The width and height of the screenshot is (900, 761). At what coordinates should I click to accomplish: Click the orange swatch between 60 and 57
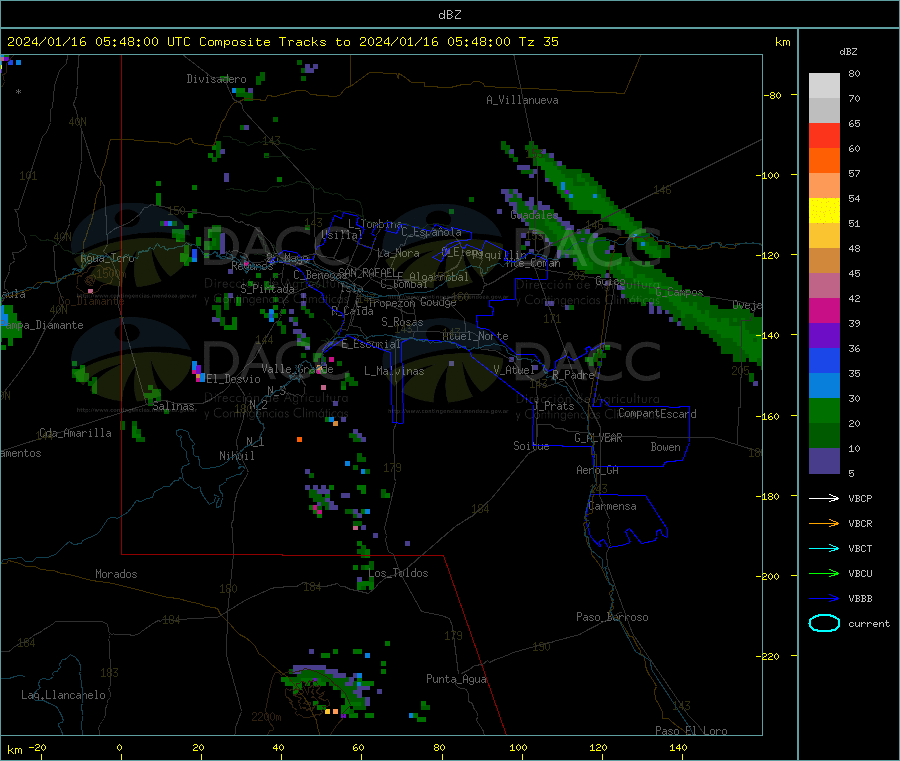(824, 161)
